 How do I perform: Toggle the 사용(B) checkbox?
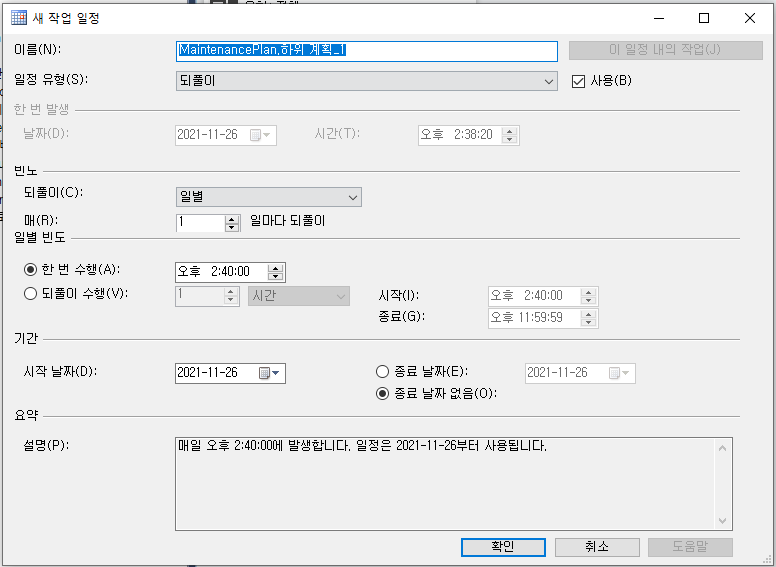pos(578,81)
